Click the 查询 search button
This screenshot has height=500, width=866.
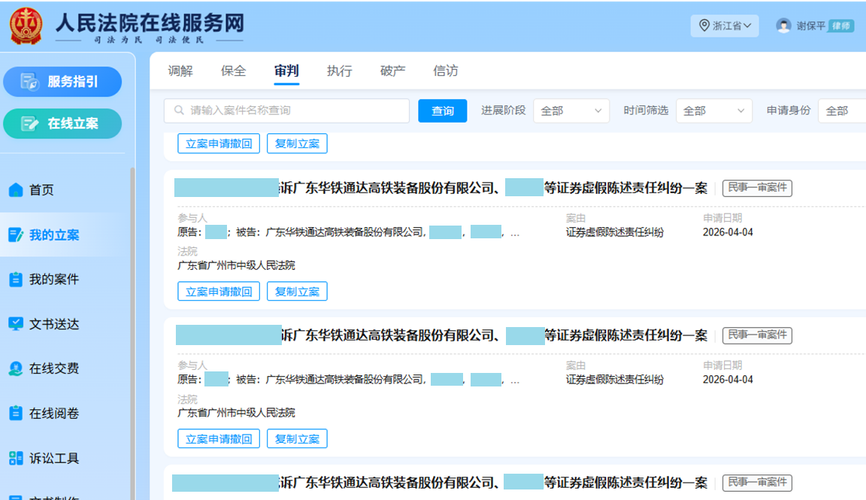442,111
